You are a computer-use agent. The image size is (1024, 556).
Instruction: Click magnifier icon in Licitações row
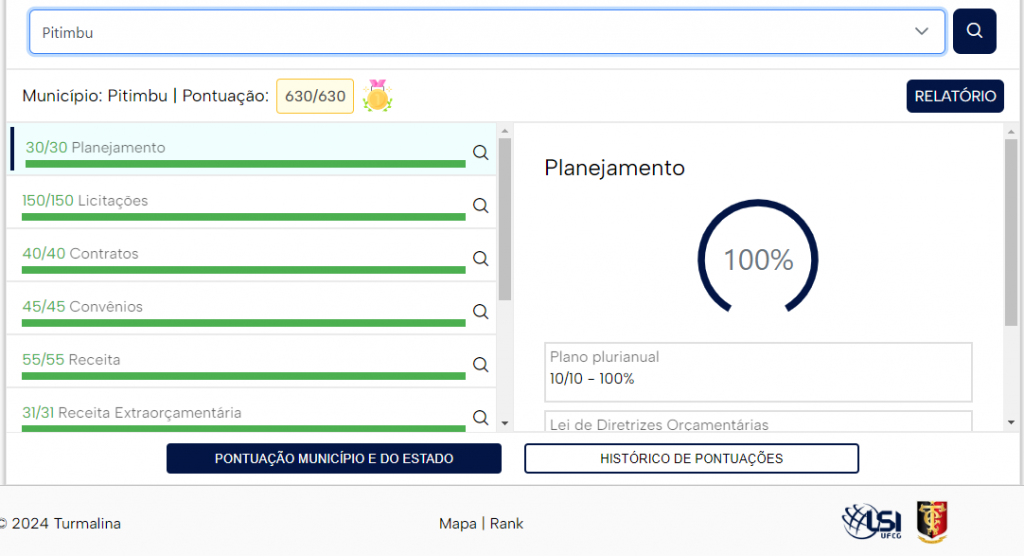pos(480,206)
